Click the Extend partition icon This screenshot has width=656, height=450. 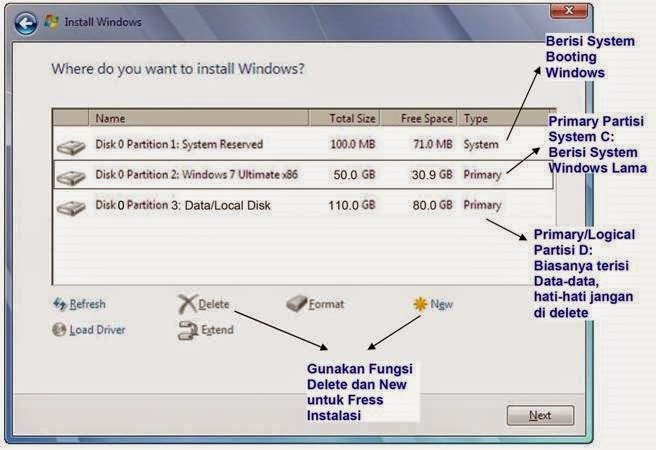187,330
